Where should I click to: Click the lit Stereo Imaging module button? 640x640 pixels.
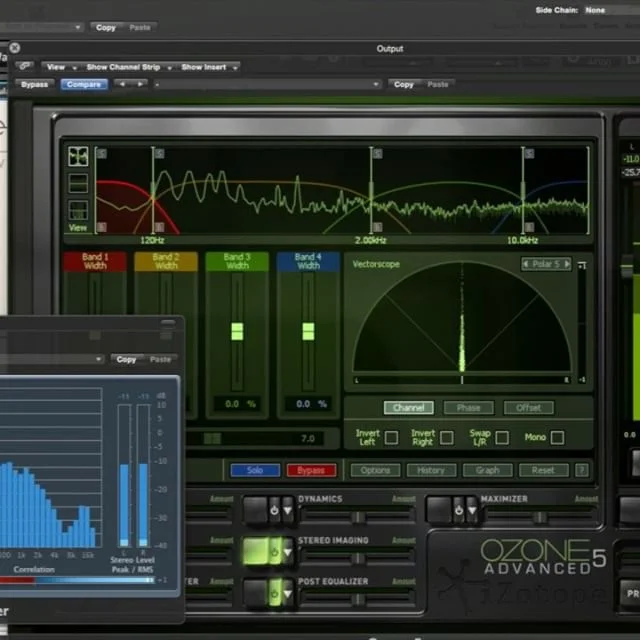click(x=256, y=551)
